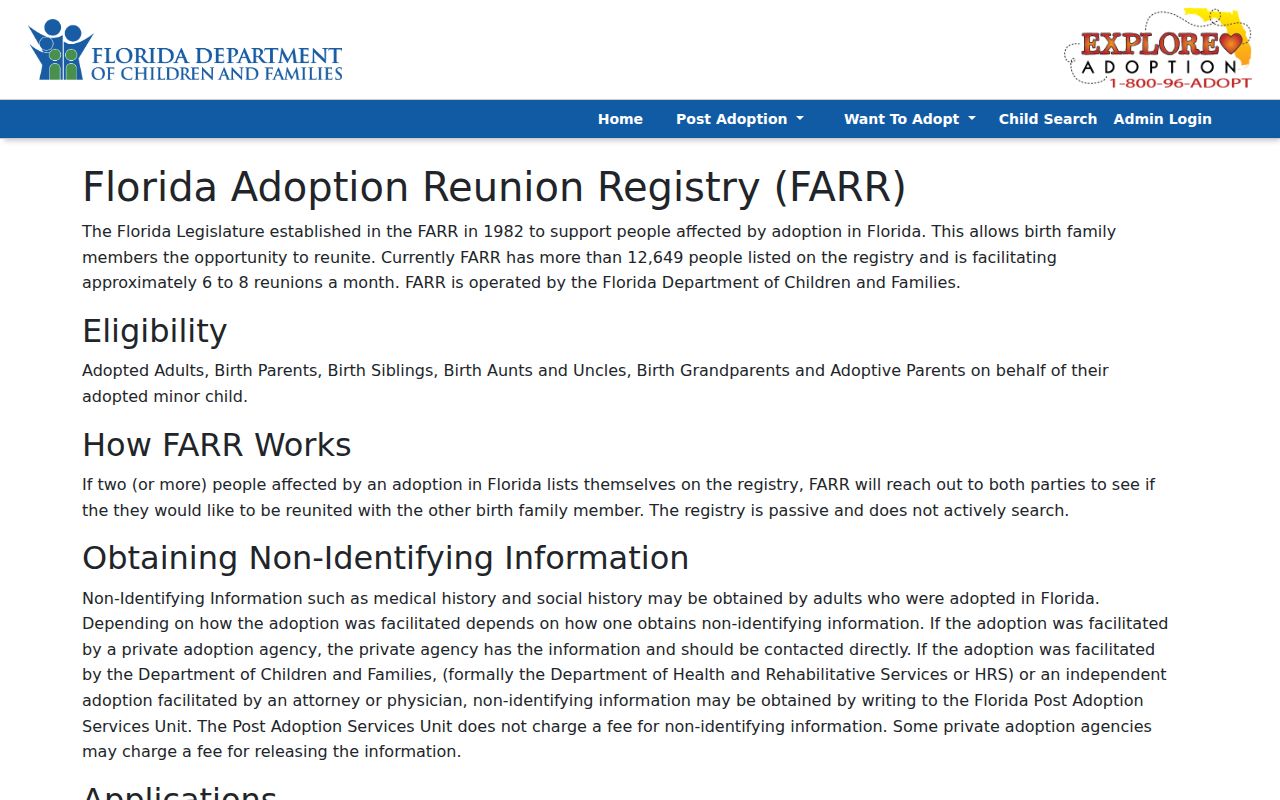Click the Eligibility heading
The width and height of the screenshot is (1280, 800).
pyautogui.click(x=155, y=331)
